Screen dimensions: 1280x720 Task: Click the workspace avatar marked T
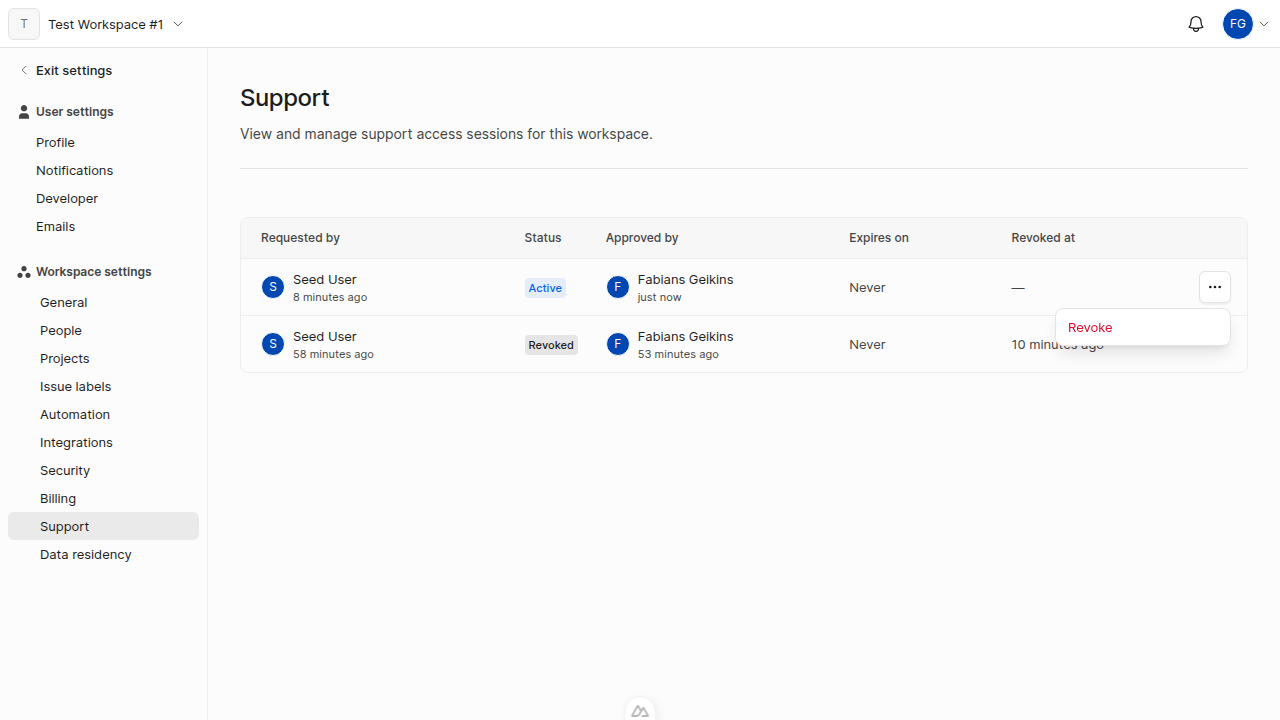(23, 24)
